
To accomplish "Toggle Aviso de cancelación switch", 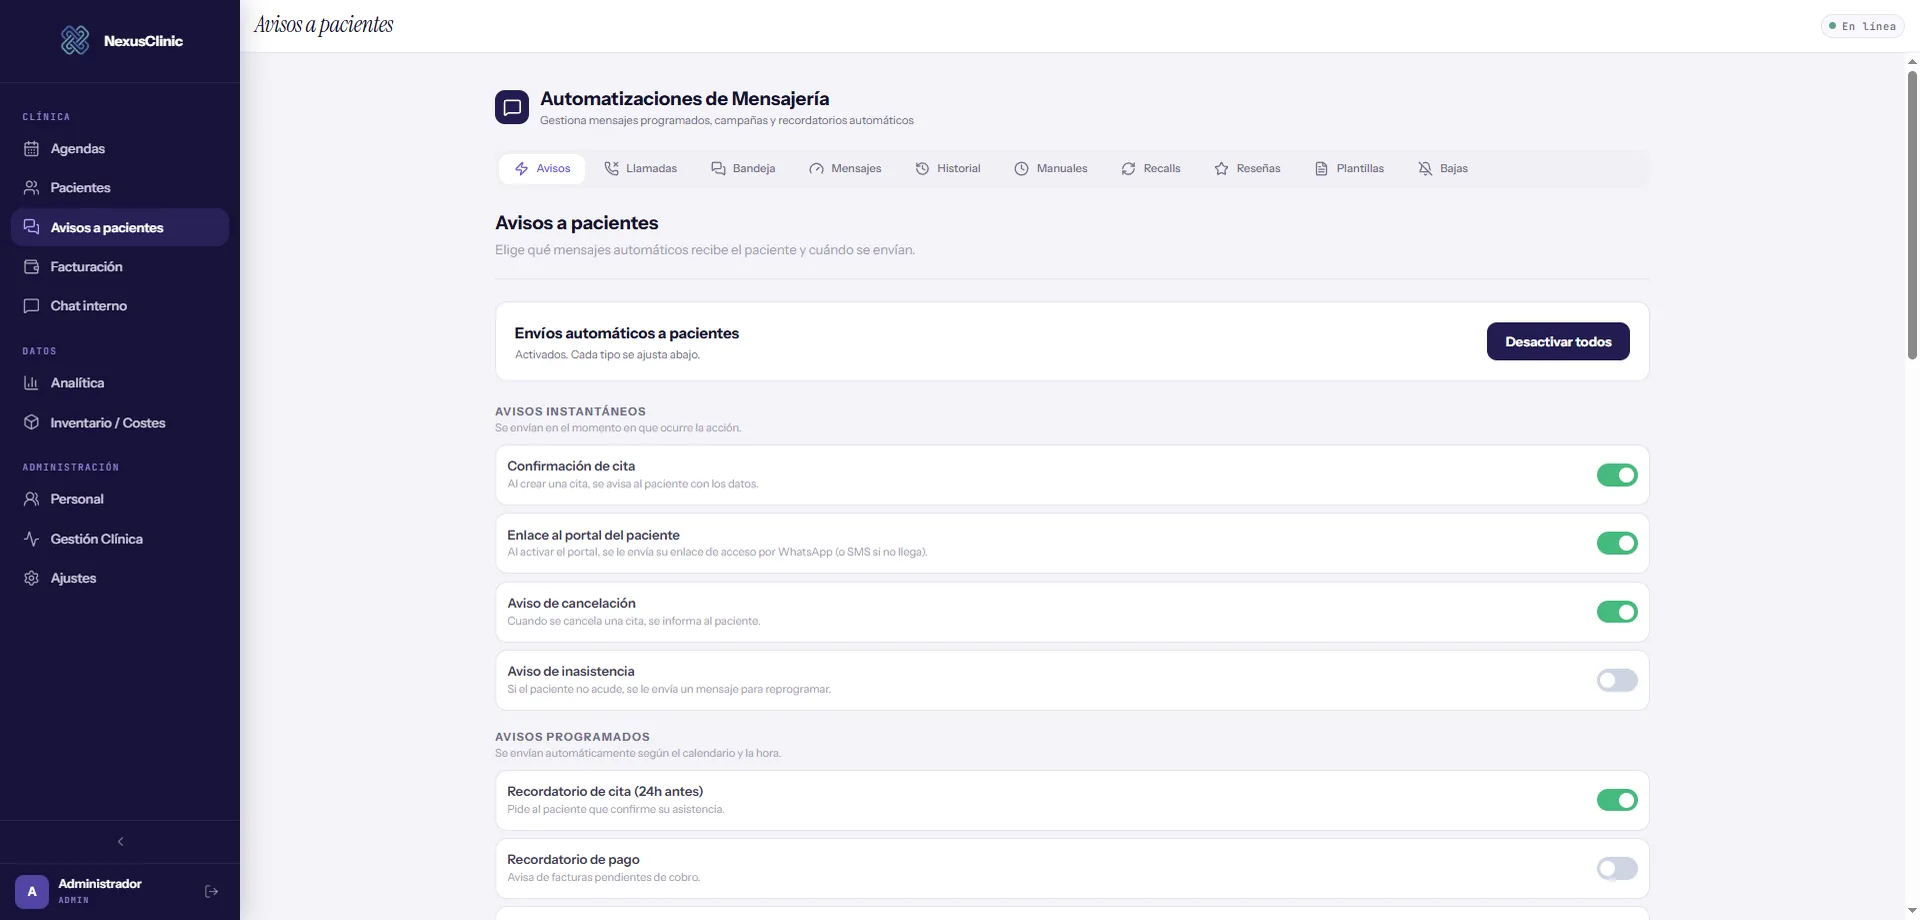I will click(x=1617, y=611).
